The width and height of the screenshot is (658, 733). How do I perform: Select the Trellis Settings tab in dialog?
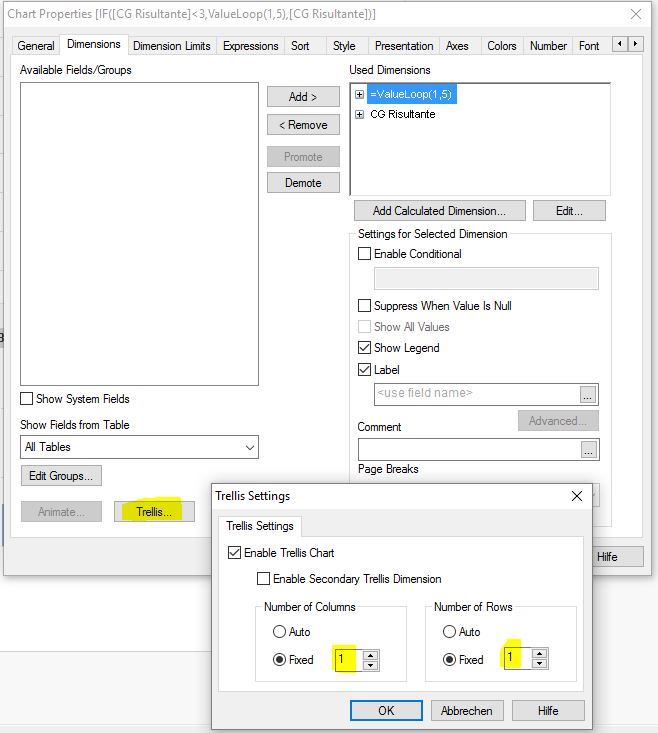coord(260,526)
